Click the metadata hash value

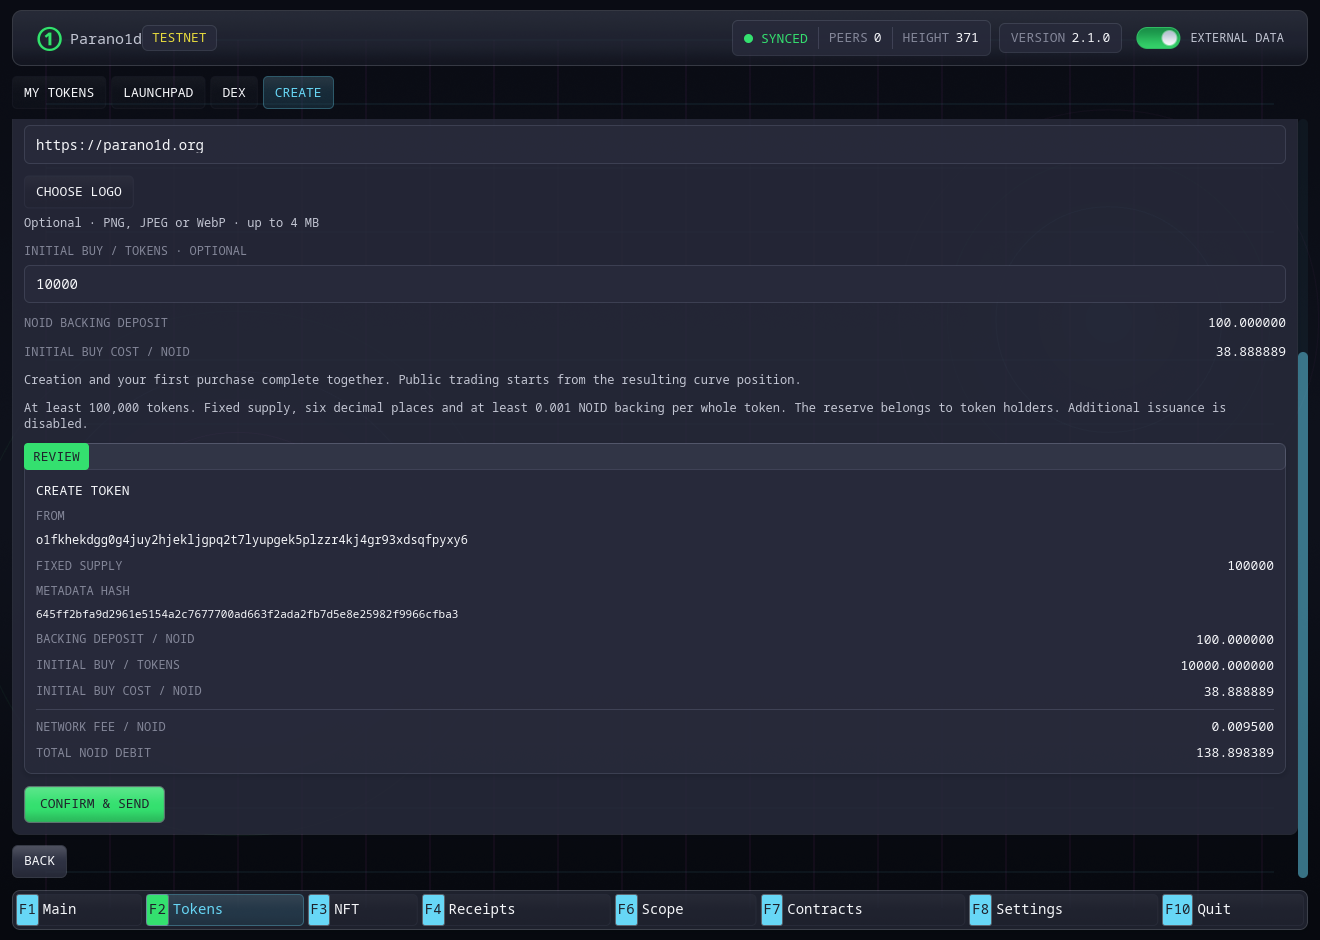(247, 614)
